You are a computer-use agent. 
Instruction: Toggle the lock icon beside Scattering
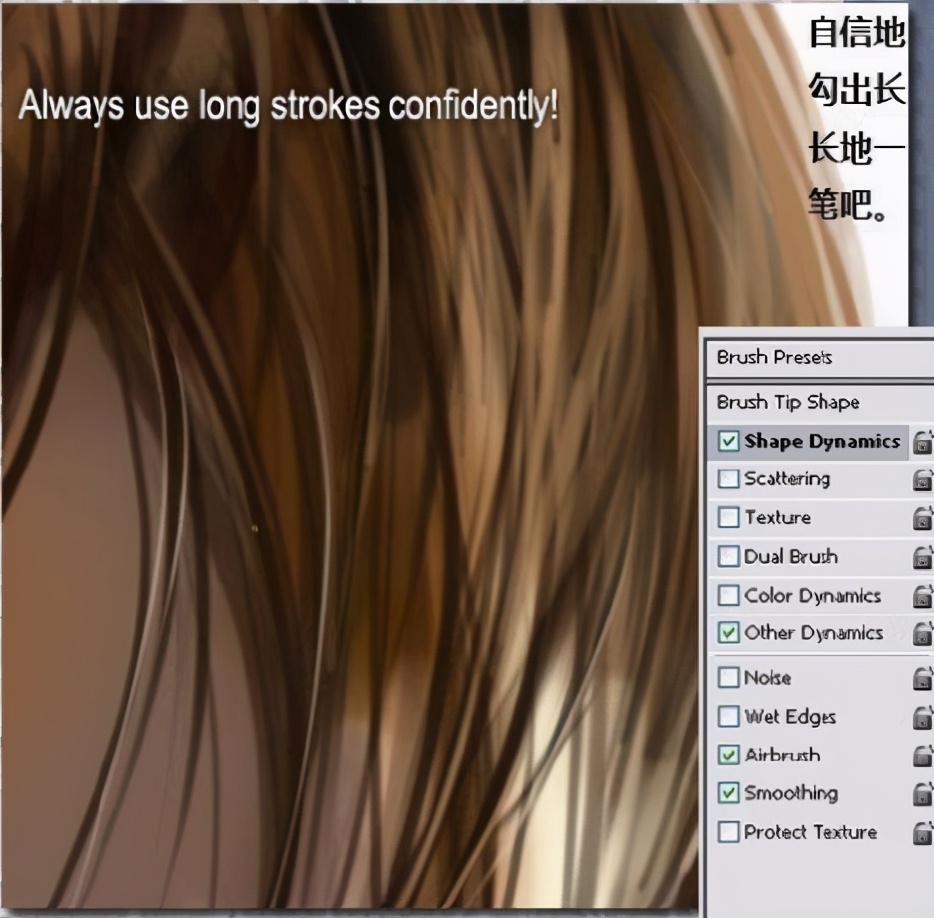[x=923, y=480]
